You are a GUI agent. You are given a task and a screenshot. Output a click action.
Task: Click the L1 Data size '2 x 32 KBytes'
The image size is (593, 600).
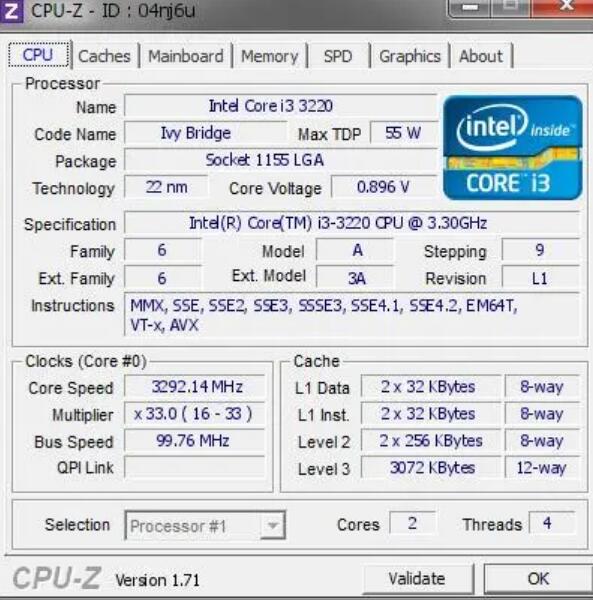point(431,386)
